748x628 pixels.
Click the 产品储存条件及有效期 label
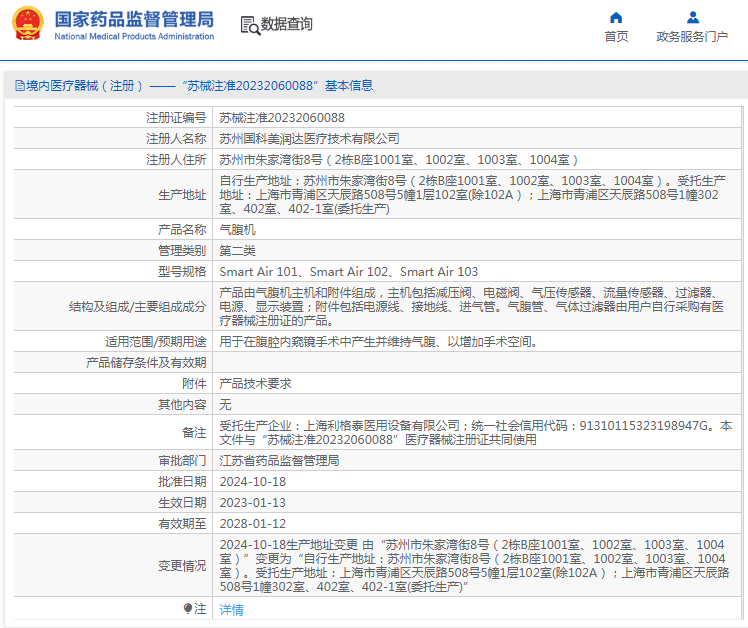tap(146, 363)
